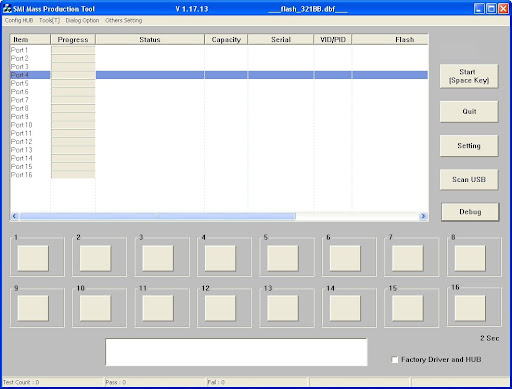Click the horizontal scrollbar thumb
Image resolution: width=512 pixels, height=389 pixels.
(x=157, y=216)
